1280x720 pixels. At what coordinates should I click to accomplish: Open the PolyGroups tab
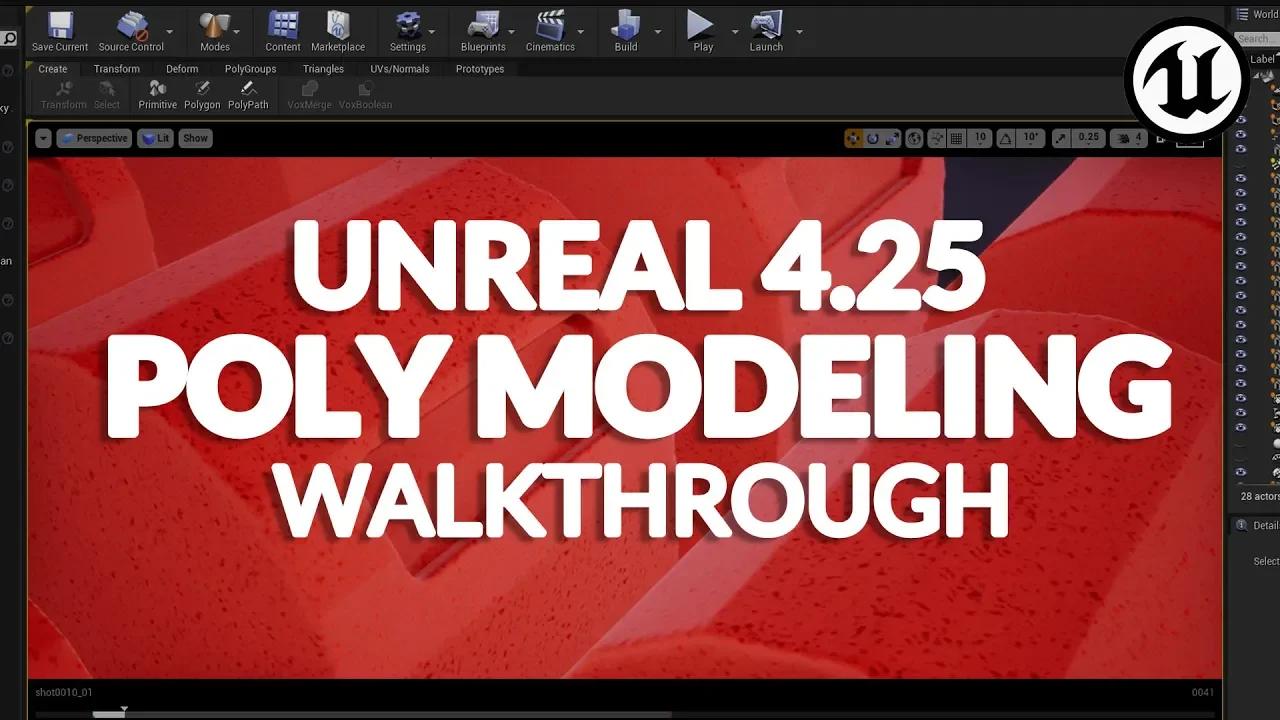click(250, 69)
